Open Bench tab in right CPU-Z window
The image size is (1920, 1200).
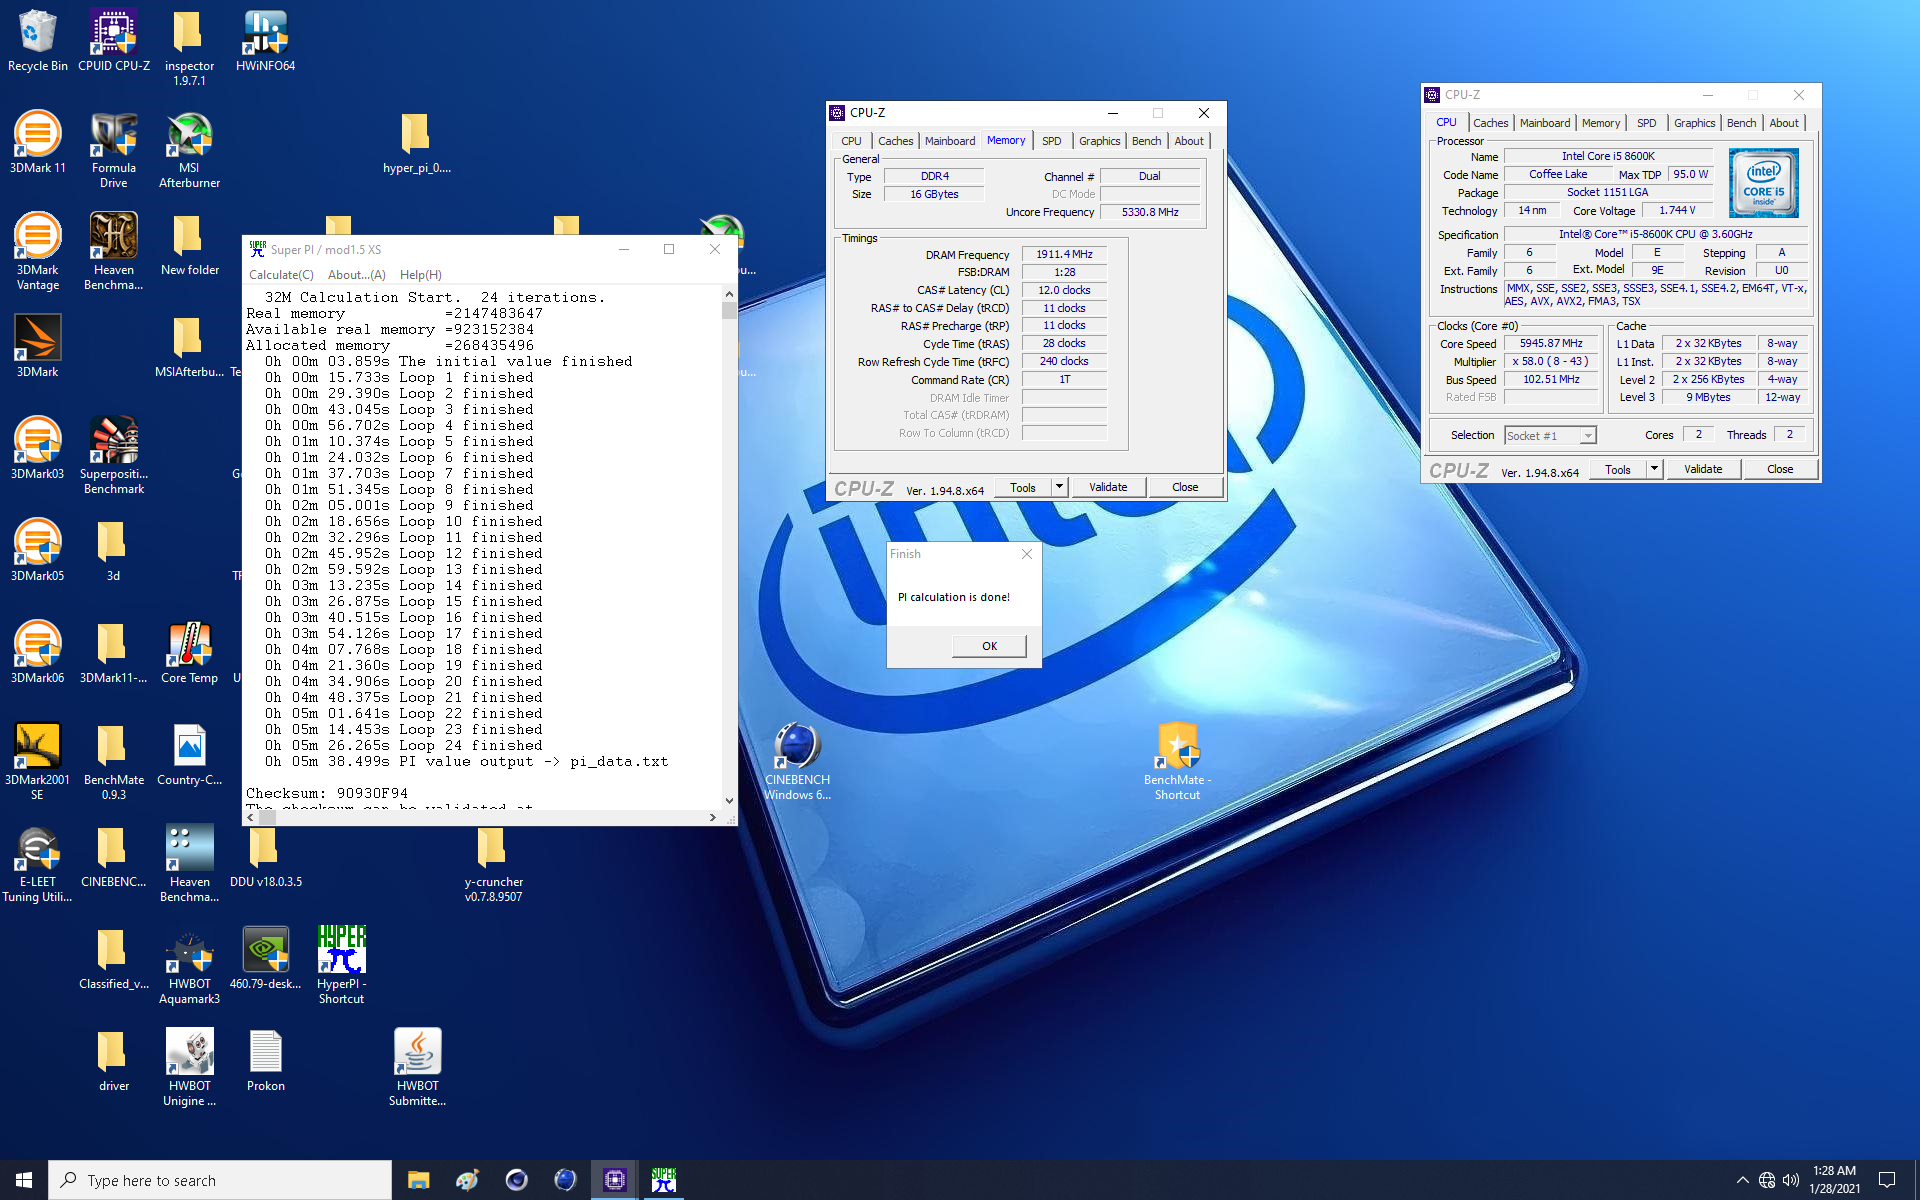pos(1741,123)
